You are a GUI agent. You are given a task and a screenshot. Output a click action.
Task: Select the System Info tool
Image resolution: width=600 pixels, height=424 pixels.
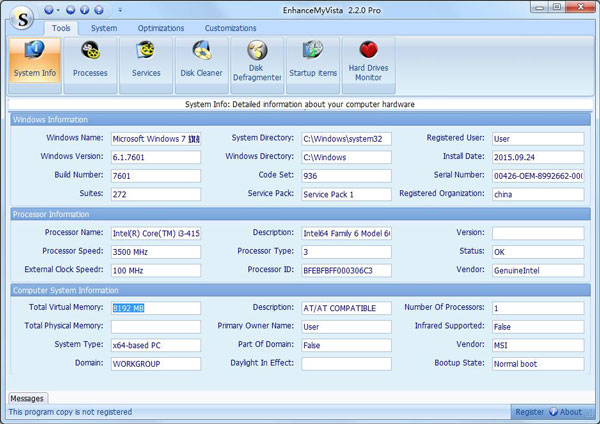[x=35, y=61]
